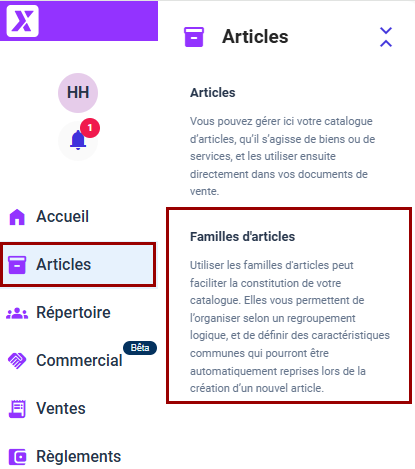
Task: Open the Règlements section
Action: [x=79, y=457]
